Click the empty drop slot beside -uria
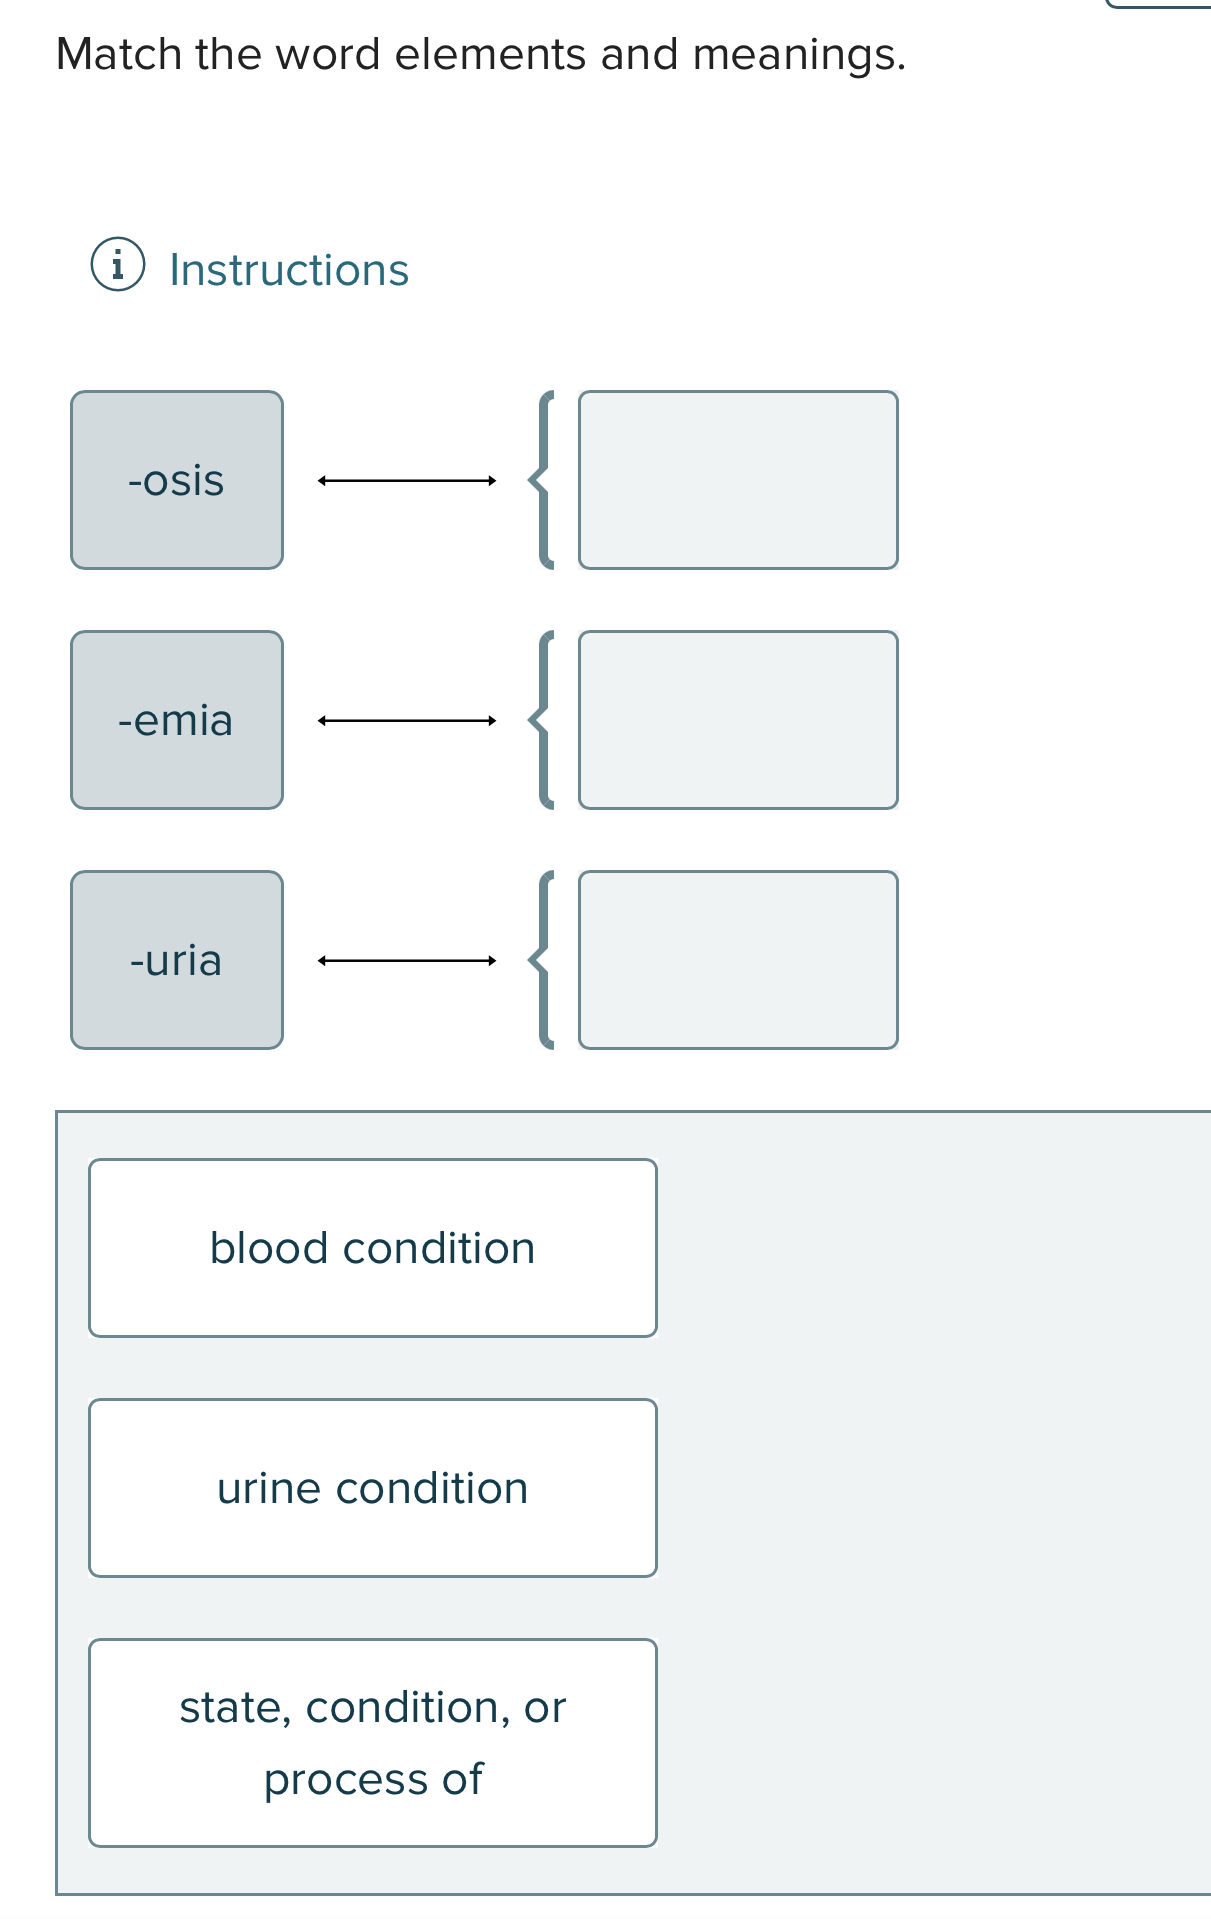 tap(739, 958)
